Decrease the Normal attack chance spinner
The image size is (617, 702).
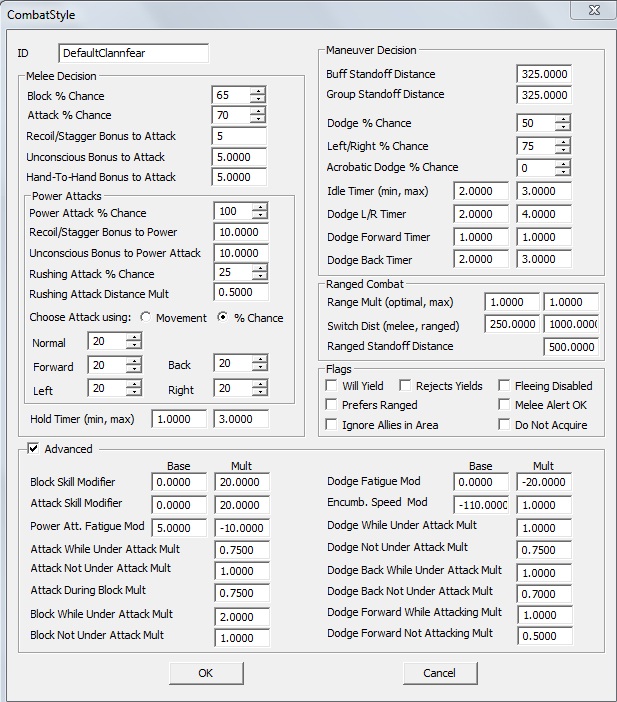tap(133, 345)
